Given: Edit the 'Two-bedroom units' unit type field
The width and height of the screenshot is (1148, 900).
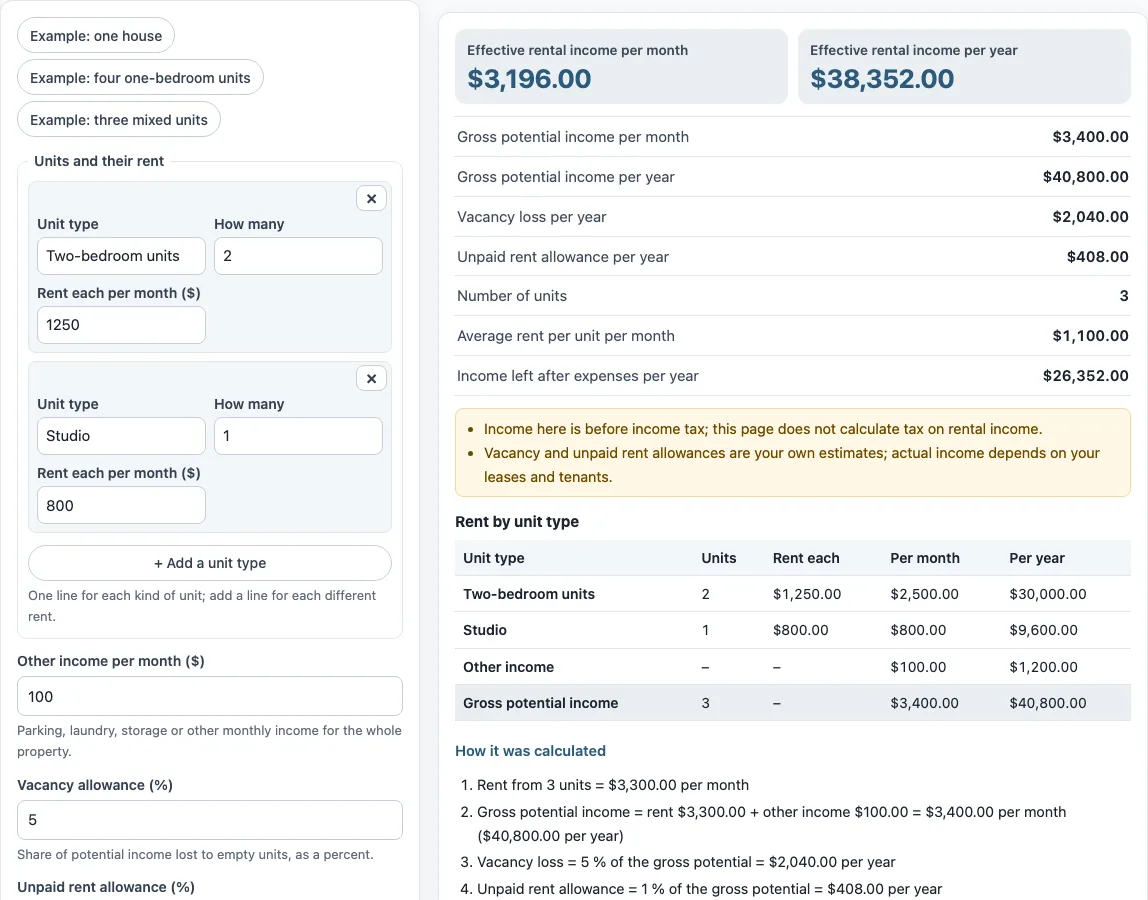Looking at the screenshot, I should point(122,256).
